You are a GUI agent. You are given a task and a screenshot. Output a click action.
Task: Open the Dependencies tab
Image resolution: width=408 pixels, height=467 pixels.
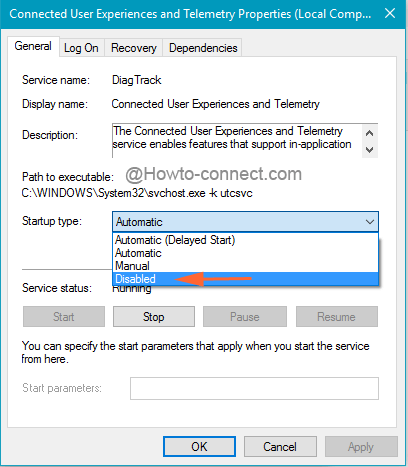(x=203, y=48)
